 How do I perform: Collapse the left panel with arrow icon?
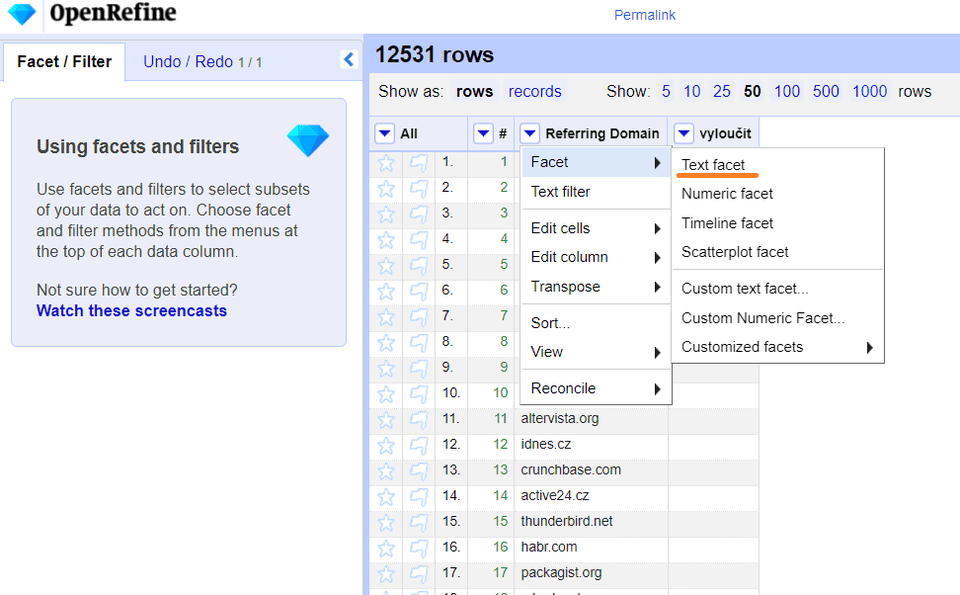tap(348, 60)
